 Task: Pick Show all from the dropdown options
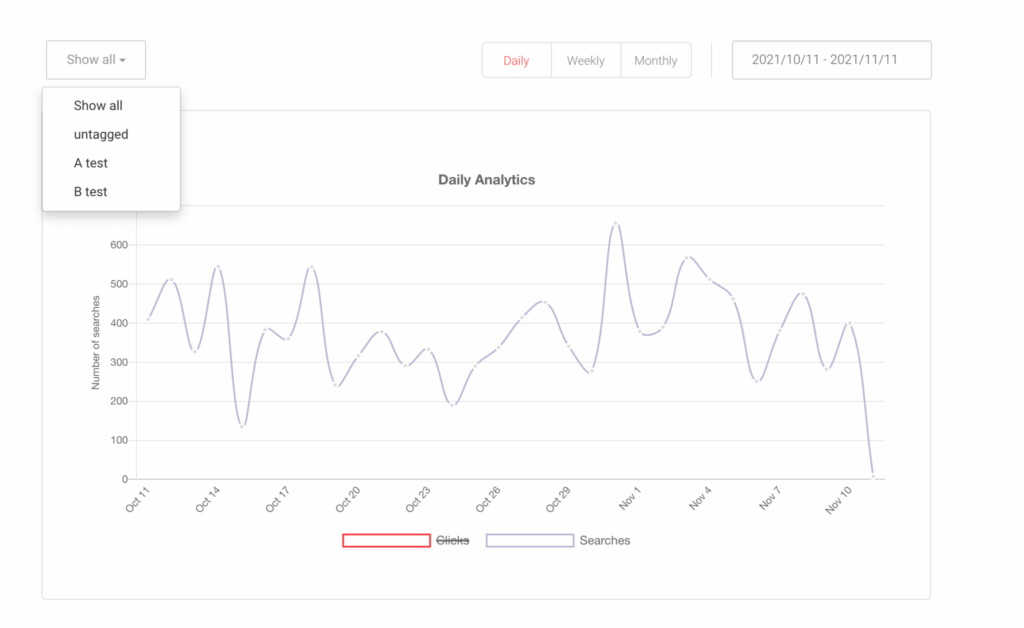click(x=98, y=105)
